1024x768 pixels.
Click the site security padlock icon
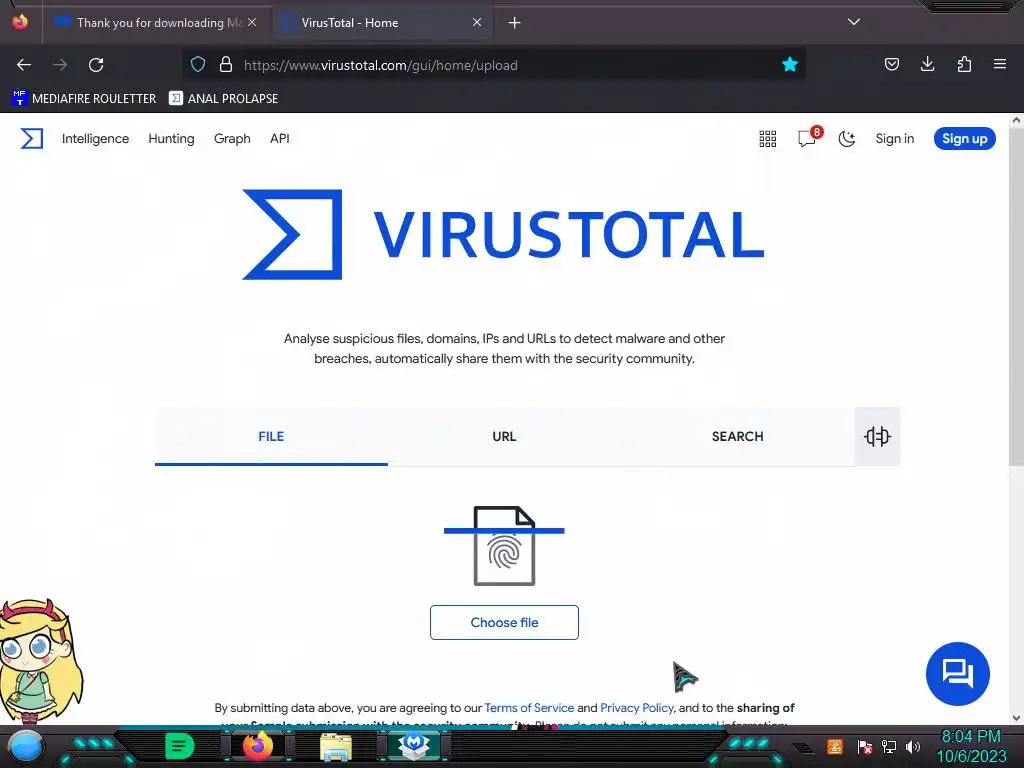click(226, 65)
